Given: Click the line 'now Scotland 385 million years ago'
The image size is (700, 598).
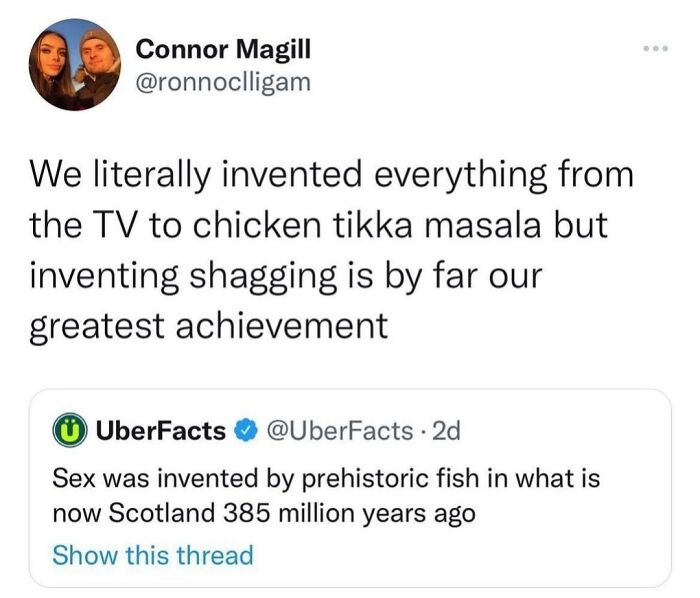Looking at the screenshot, I should tap(263, 516).
